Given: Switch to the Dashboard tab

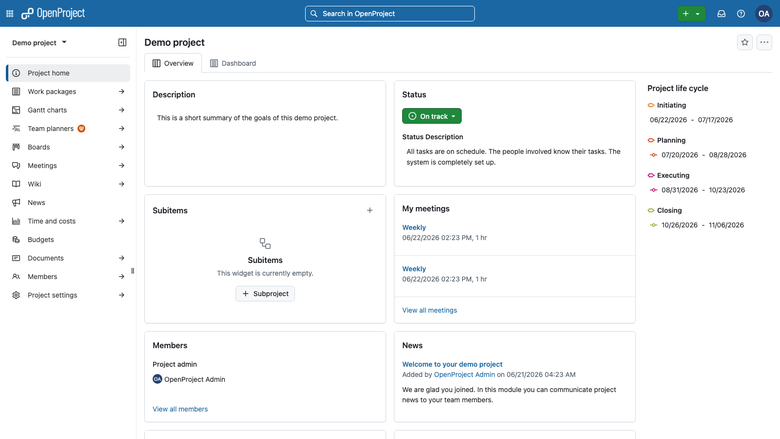Looking at the screenshot, I should (233, 63).
